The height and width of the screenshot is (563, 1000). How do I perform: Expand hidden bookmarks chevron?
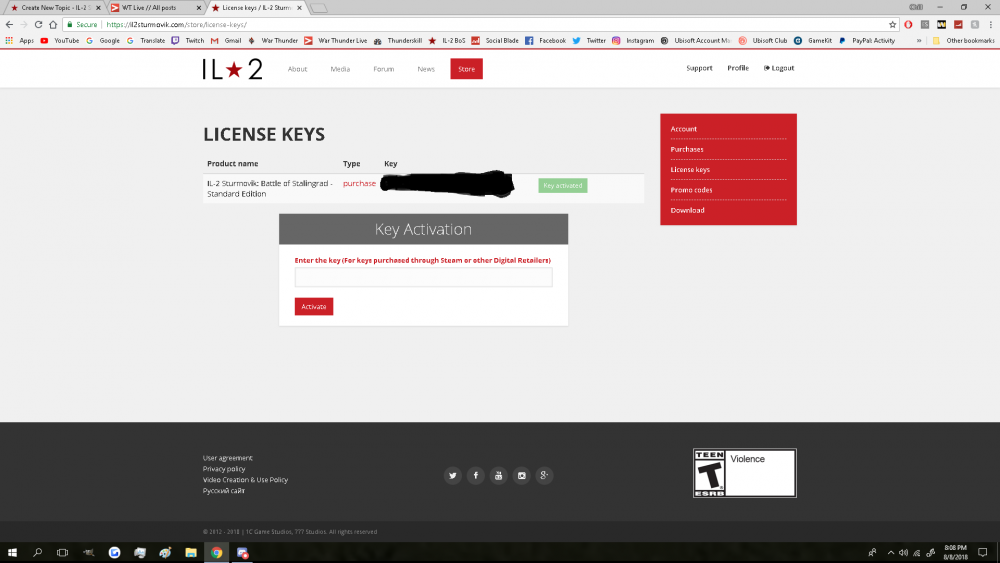(919, 40)
